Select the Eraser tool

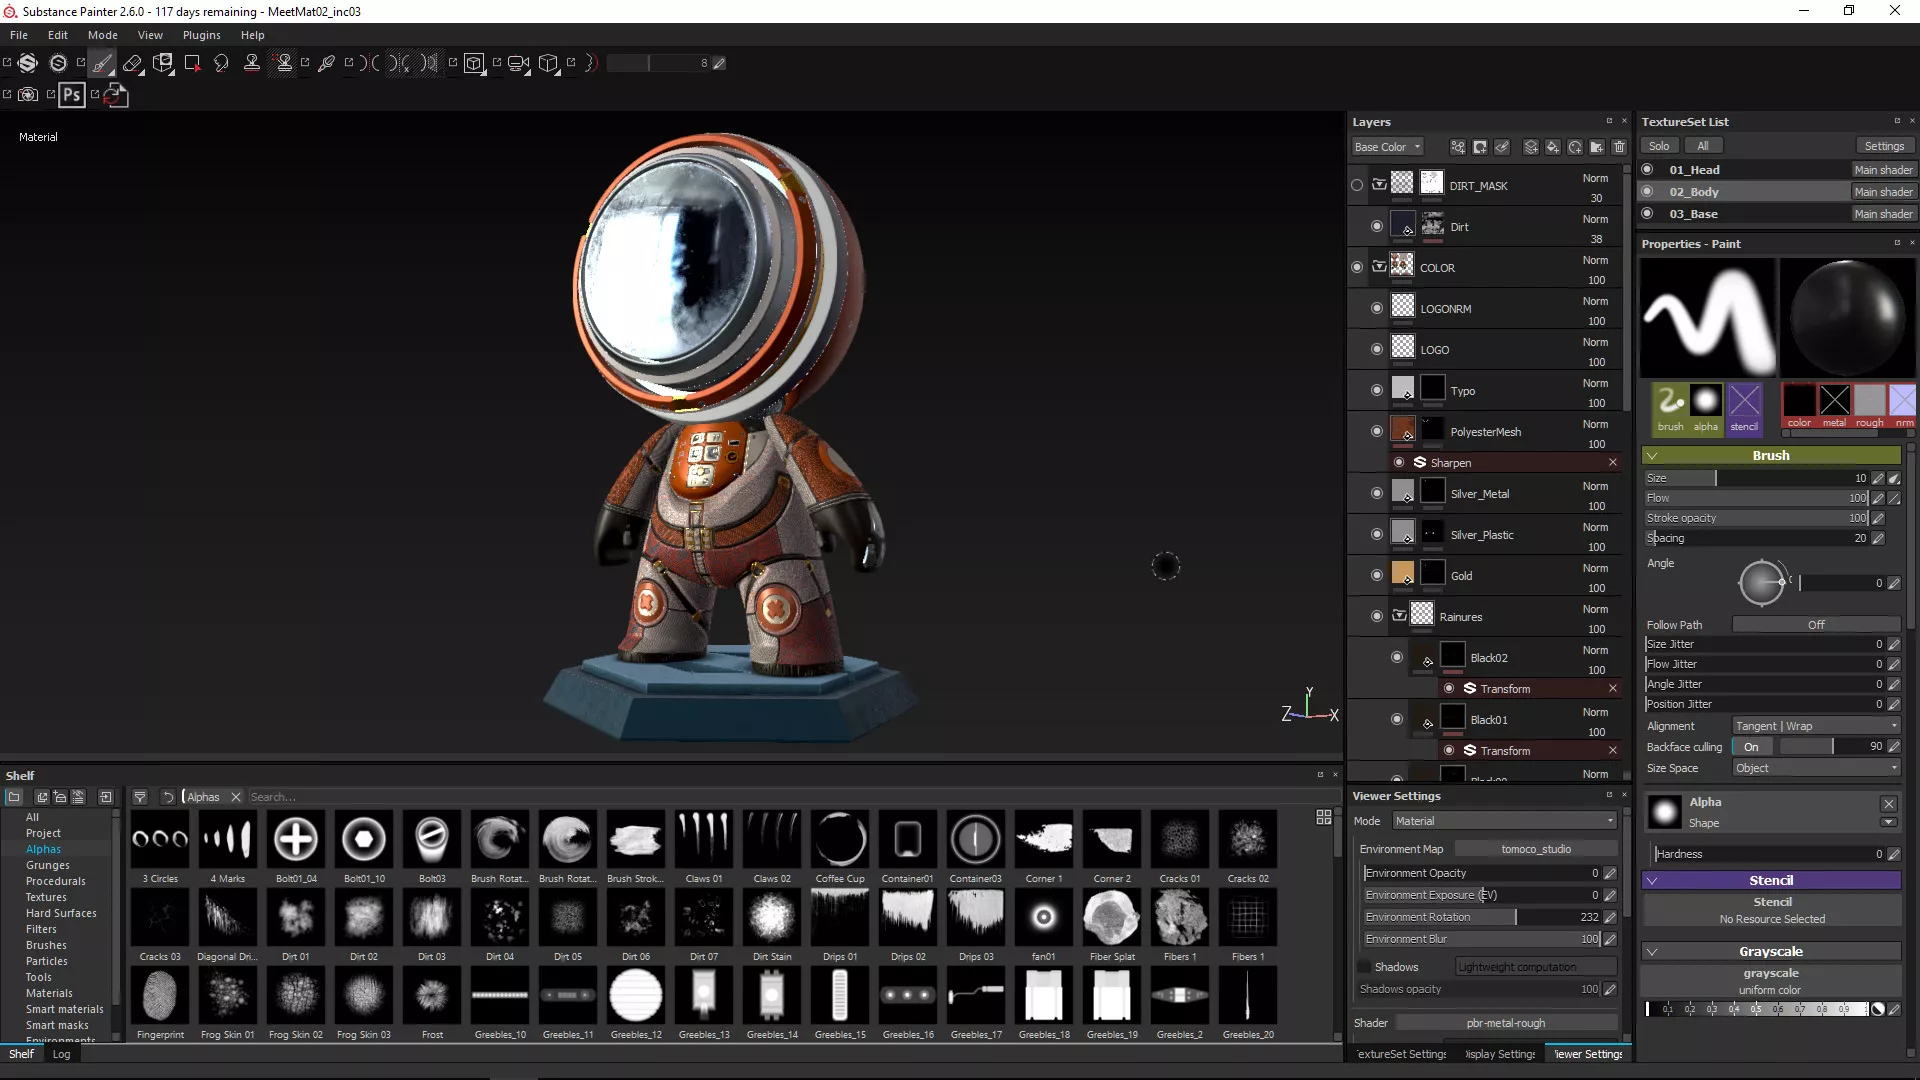(132, 63)
